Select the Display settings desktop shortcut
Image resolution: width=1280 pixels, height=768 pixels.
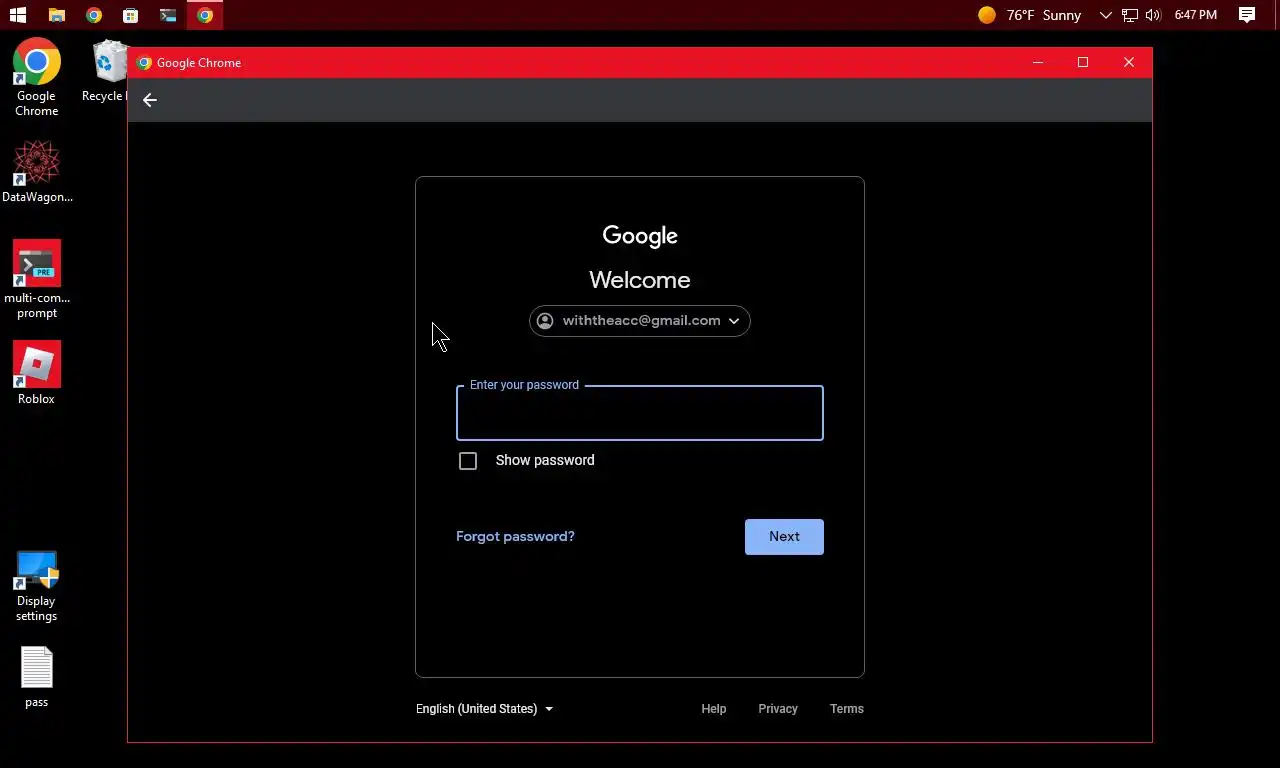click(x=37, y=586)
